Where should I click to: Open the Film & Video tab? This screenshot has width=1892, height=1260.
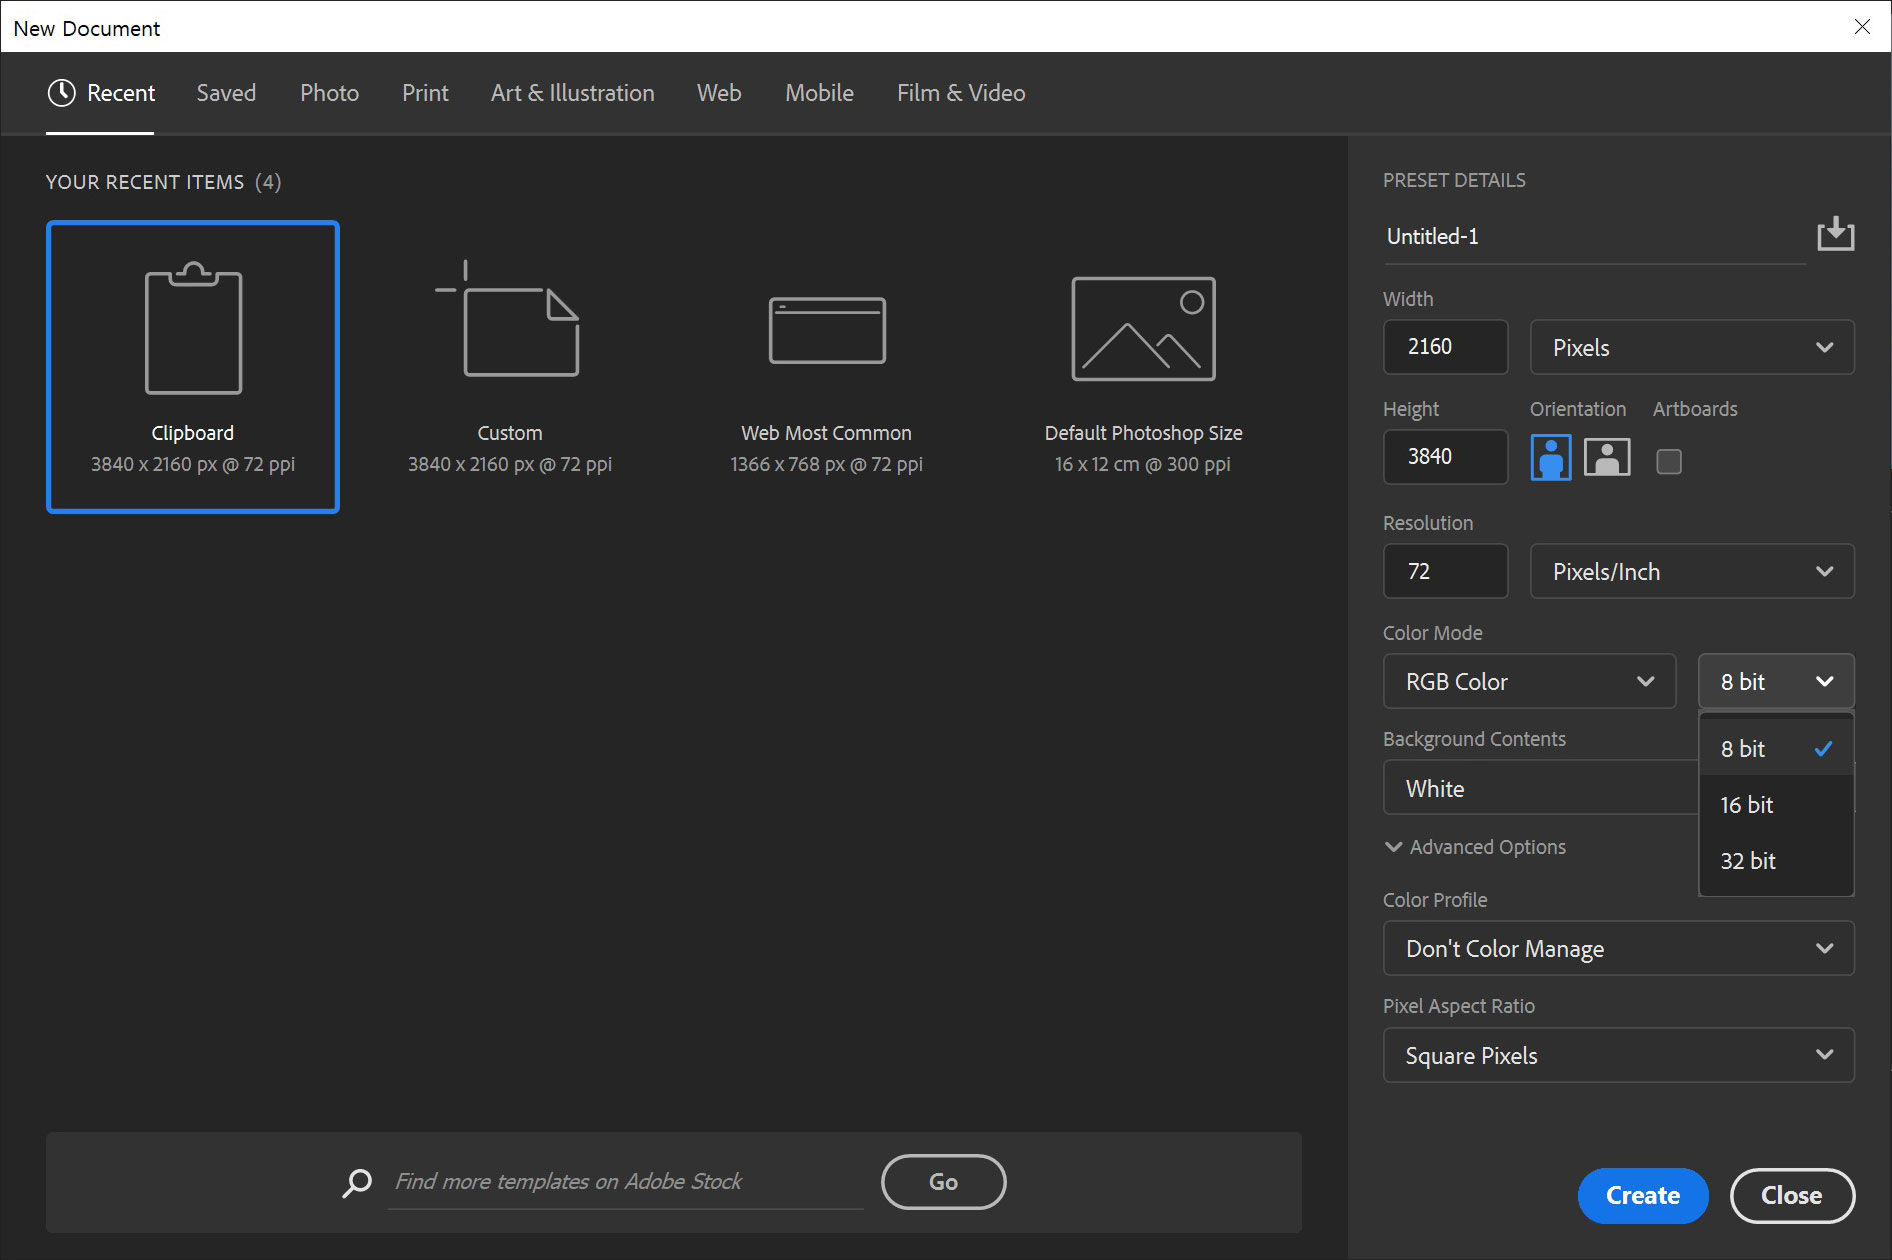(961, 93)
